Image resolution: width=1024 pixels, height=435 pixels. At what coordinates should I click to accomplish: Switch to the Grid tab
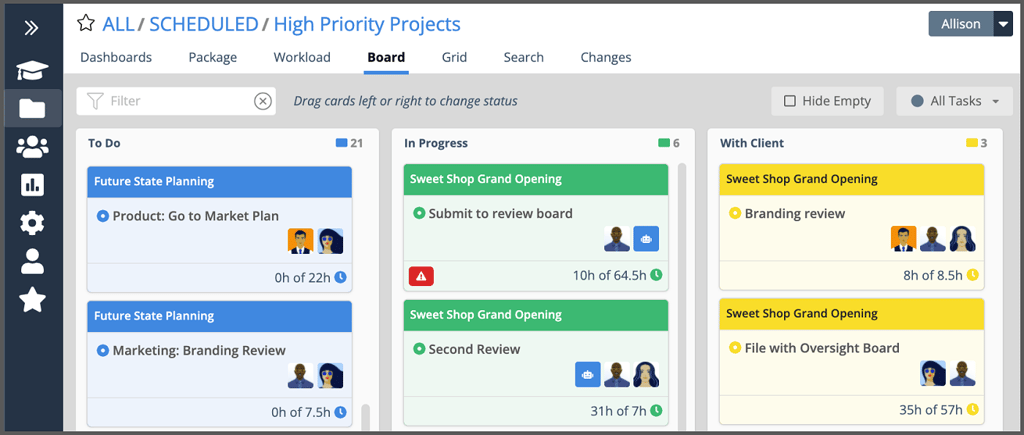pyautogui.click(x=455, y=57)
